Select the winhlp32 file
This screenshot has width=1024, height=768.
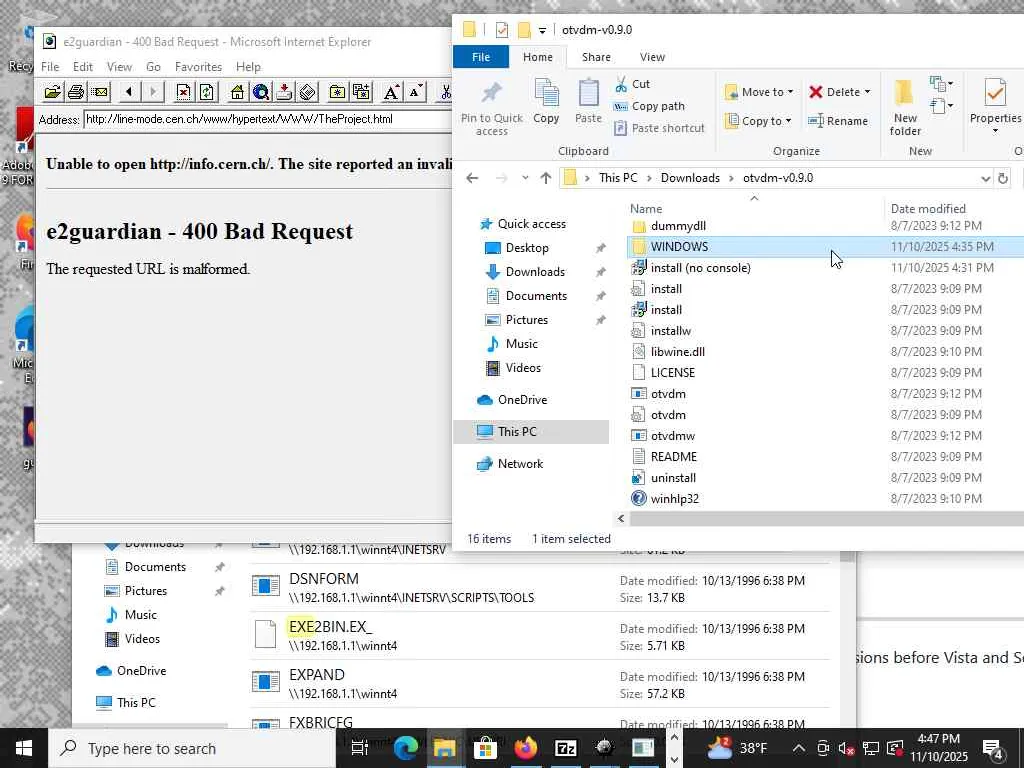(x=674, y=499)
